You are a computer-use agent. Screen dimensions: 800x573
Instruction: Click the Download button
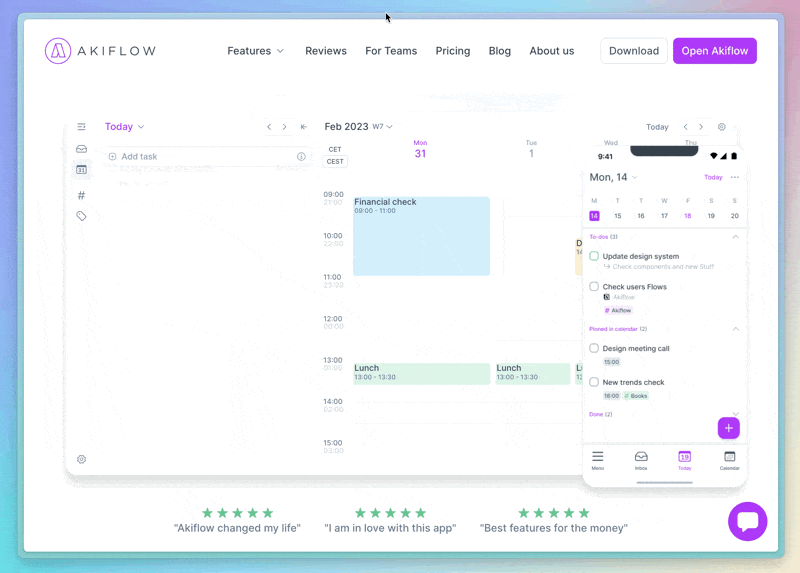pos(634,51)
